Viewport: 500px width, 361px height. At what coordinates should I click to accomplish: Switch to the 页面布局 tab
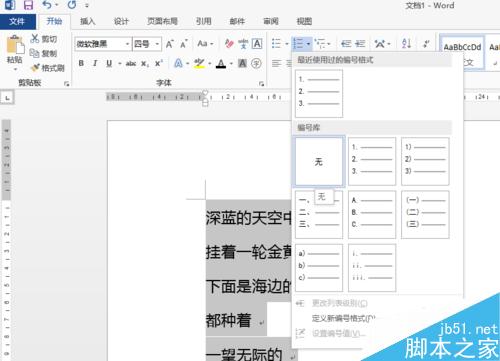pos(162,22)
